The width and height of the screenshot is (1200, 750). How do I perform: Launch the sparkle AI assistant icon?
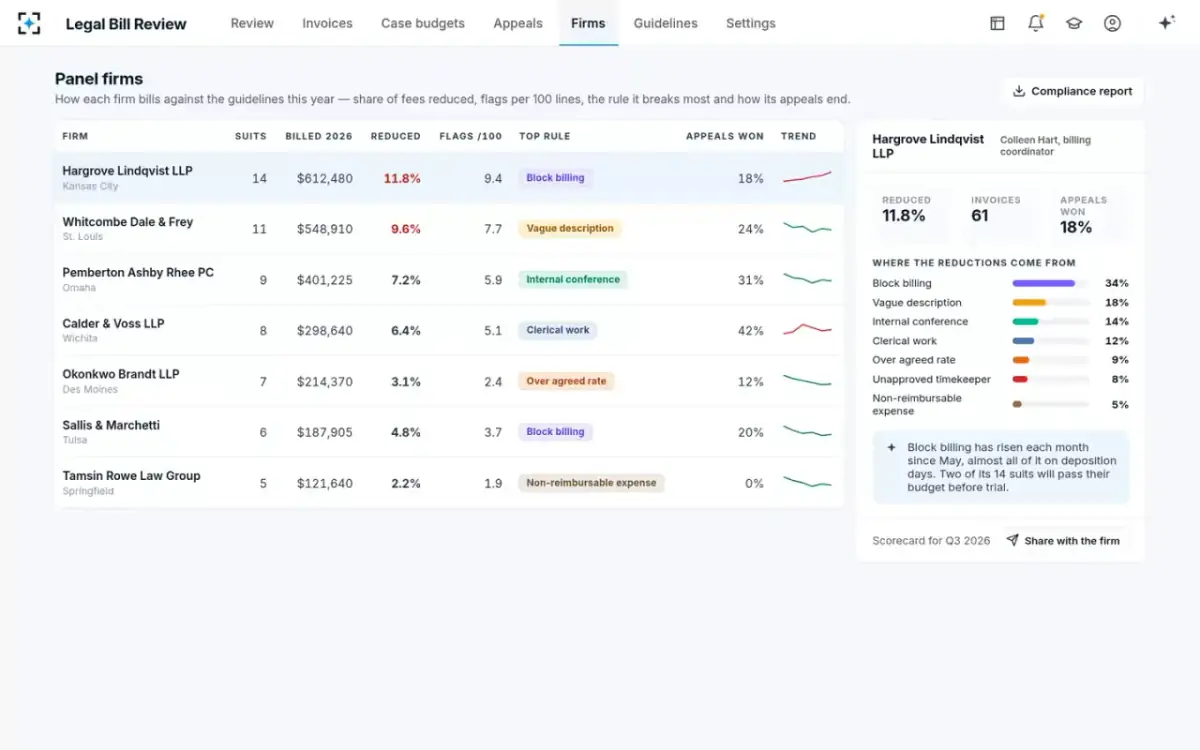pyautogui.click(x=1166, y=23)
